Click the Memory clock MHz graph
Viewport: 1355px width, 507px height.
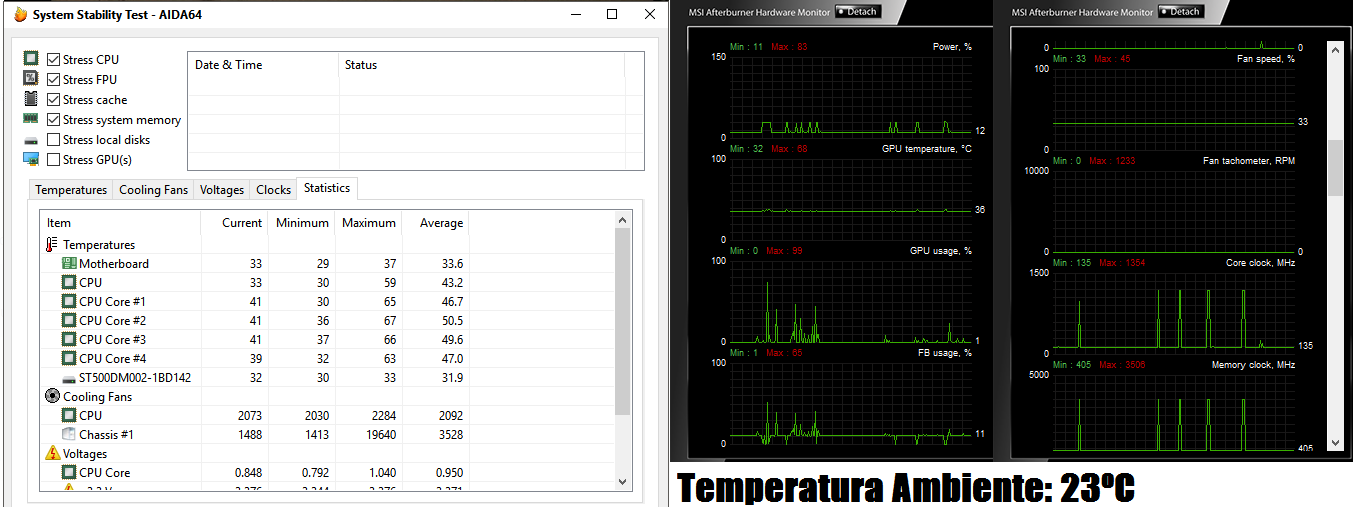point(1175,413)
